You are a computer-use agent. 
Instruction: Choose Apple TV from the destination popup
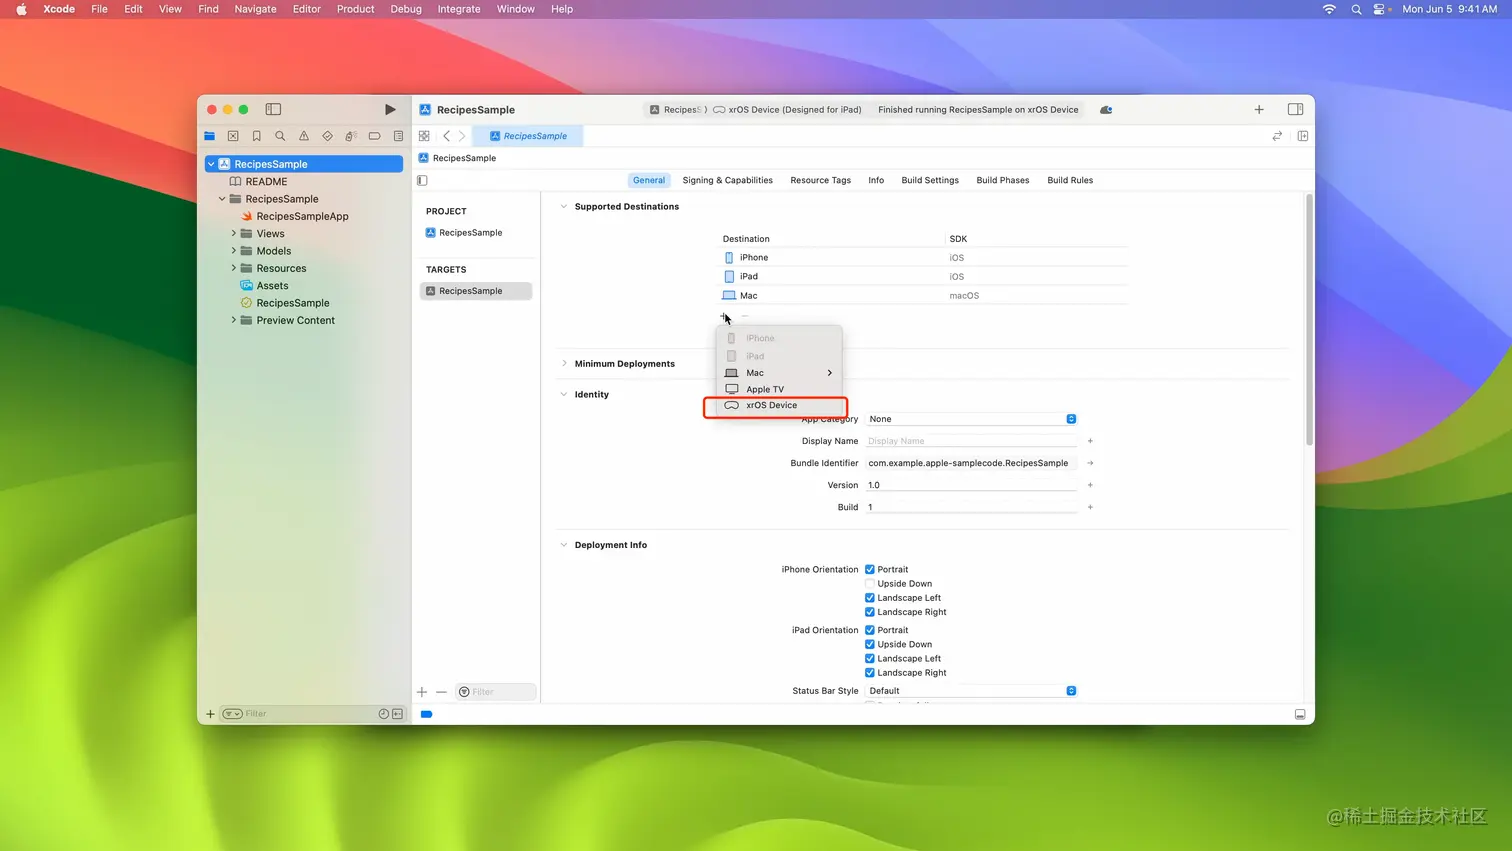point(779,389)
